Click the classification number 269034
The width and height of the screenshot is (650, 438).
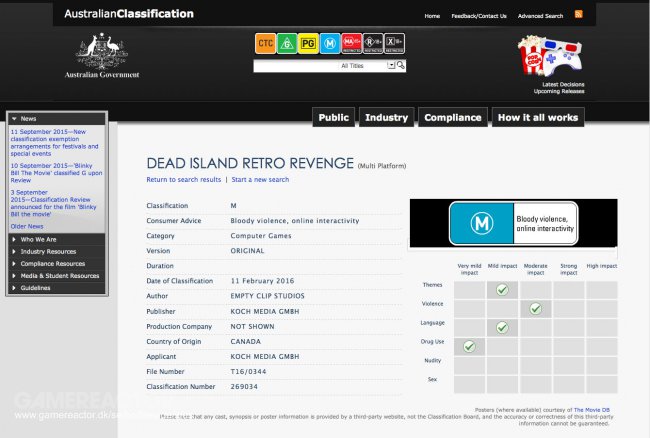click(x=244, y=387)
